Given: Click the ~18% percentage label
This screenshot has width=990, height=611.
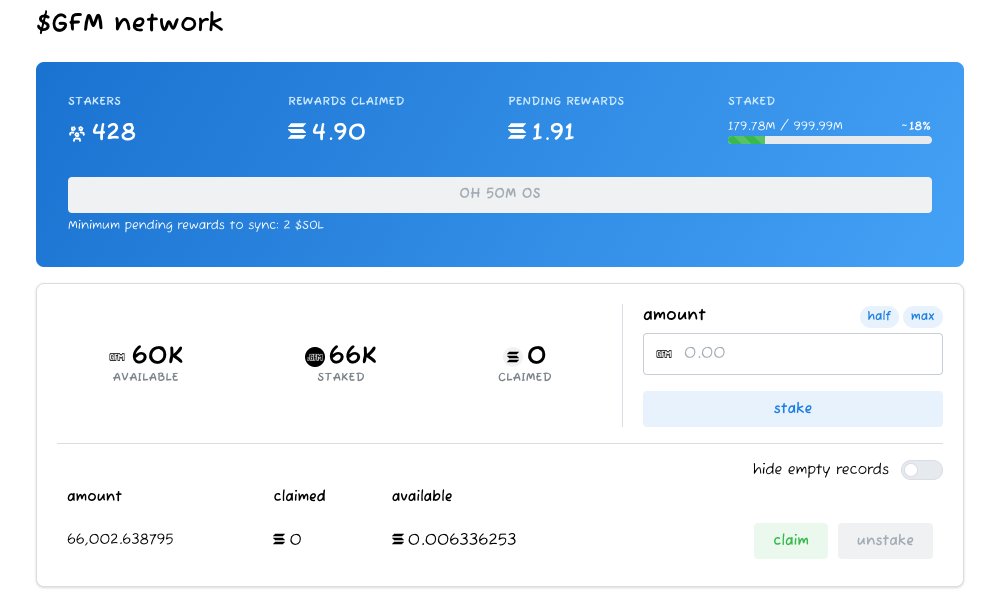Looking at the screenshot, I should click(915, 126).
